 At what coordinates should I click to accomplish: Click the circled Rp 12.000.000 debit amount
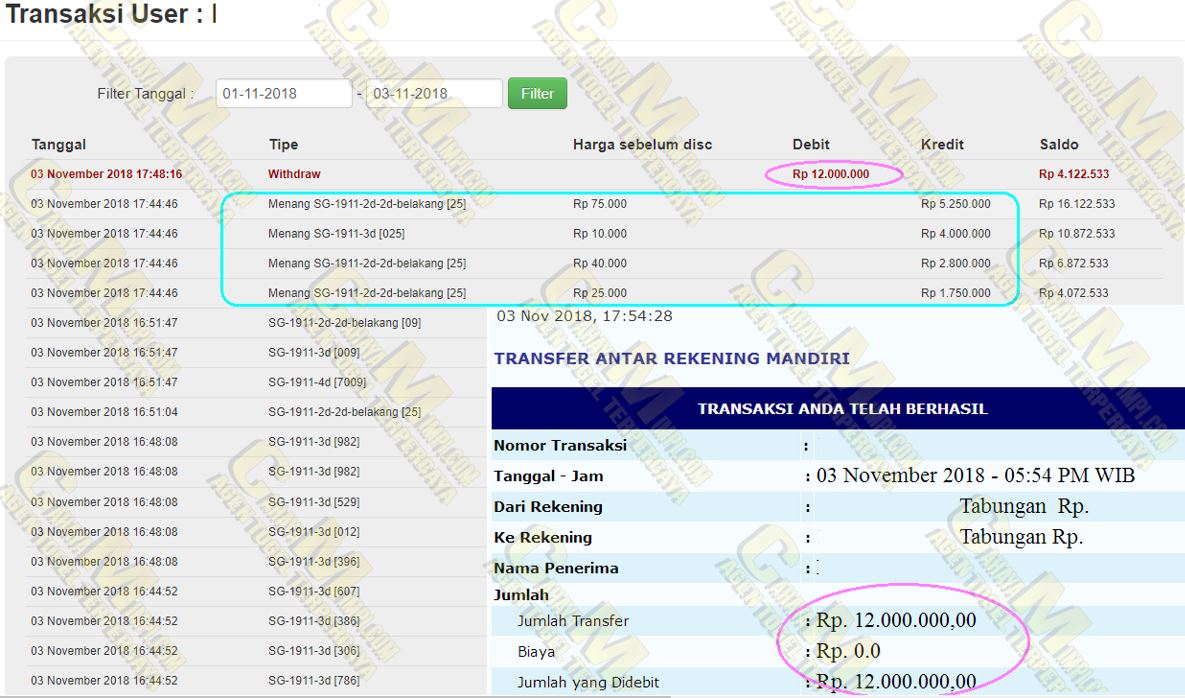click(x=831, y=174)
